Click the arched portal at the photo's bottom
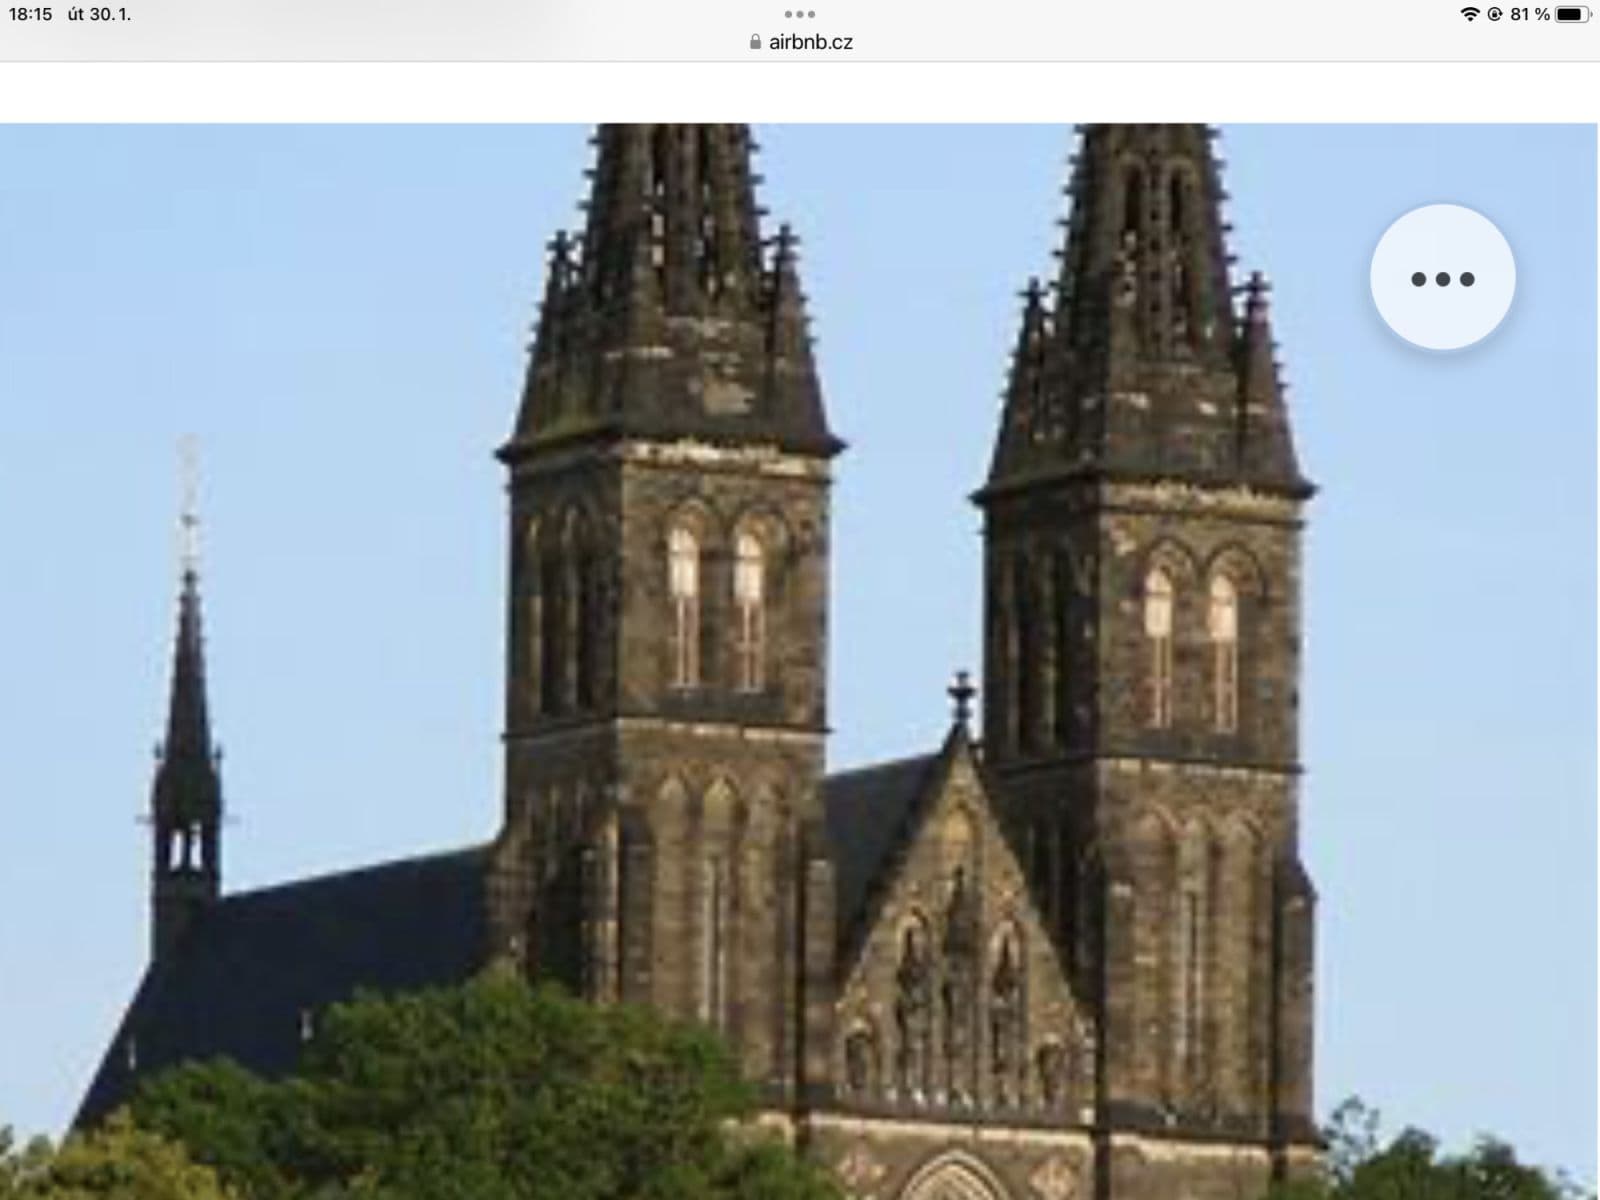The width and height of the screenshot is (1600, 1200). [957, 1178]
